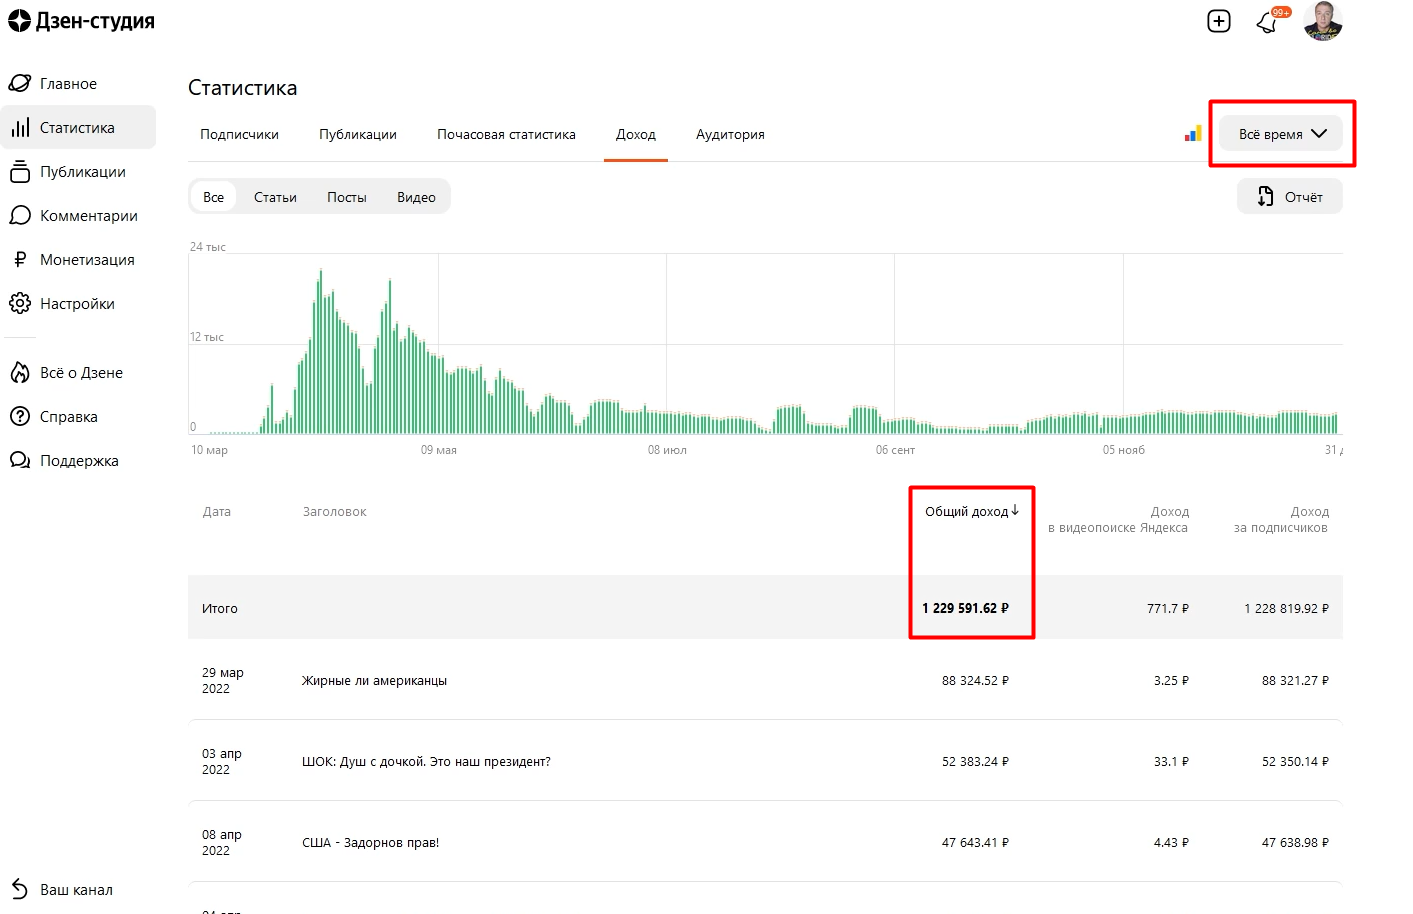Filter by Посты

[347, 197]
